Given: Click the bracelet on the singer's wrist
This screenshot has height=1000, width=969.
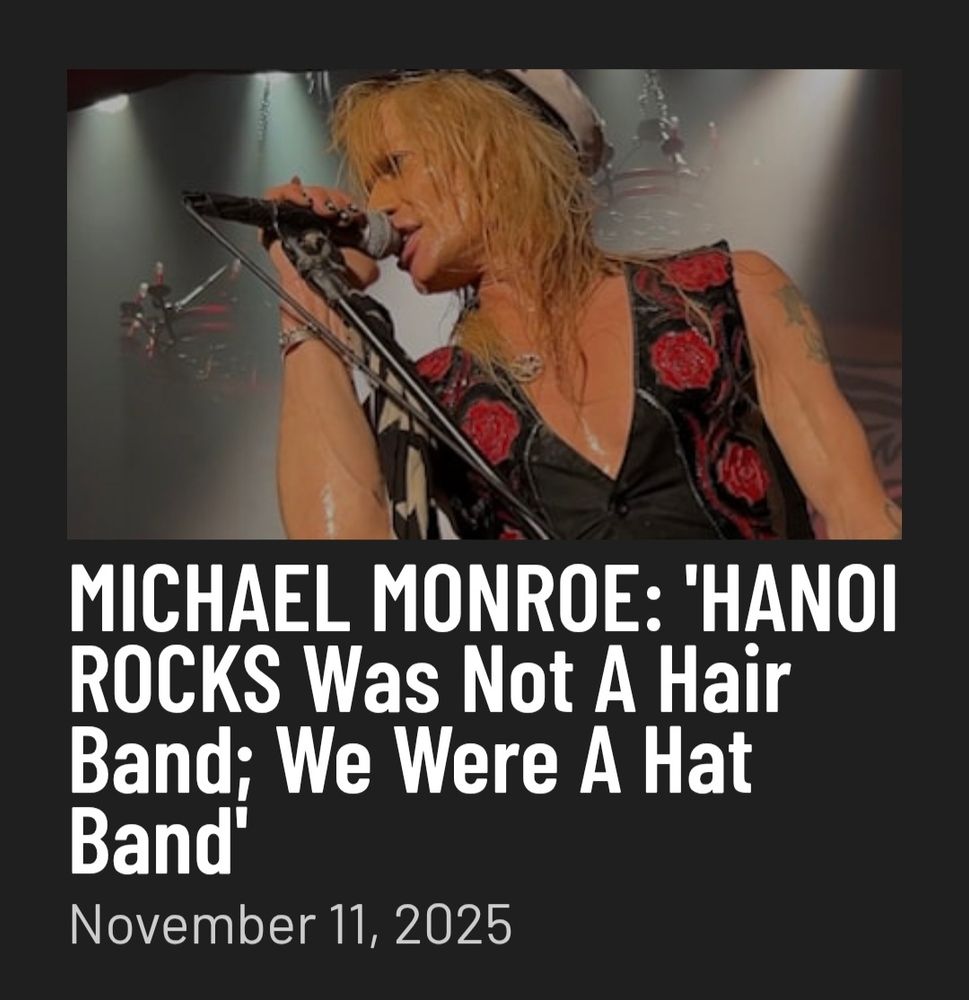Looking at the screenshot, I should [297, 336].
